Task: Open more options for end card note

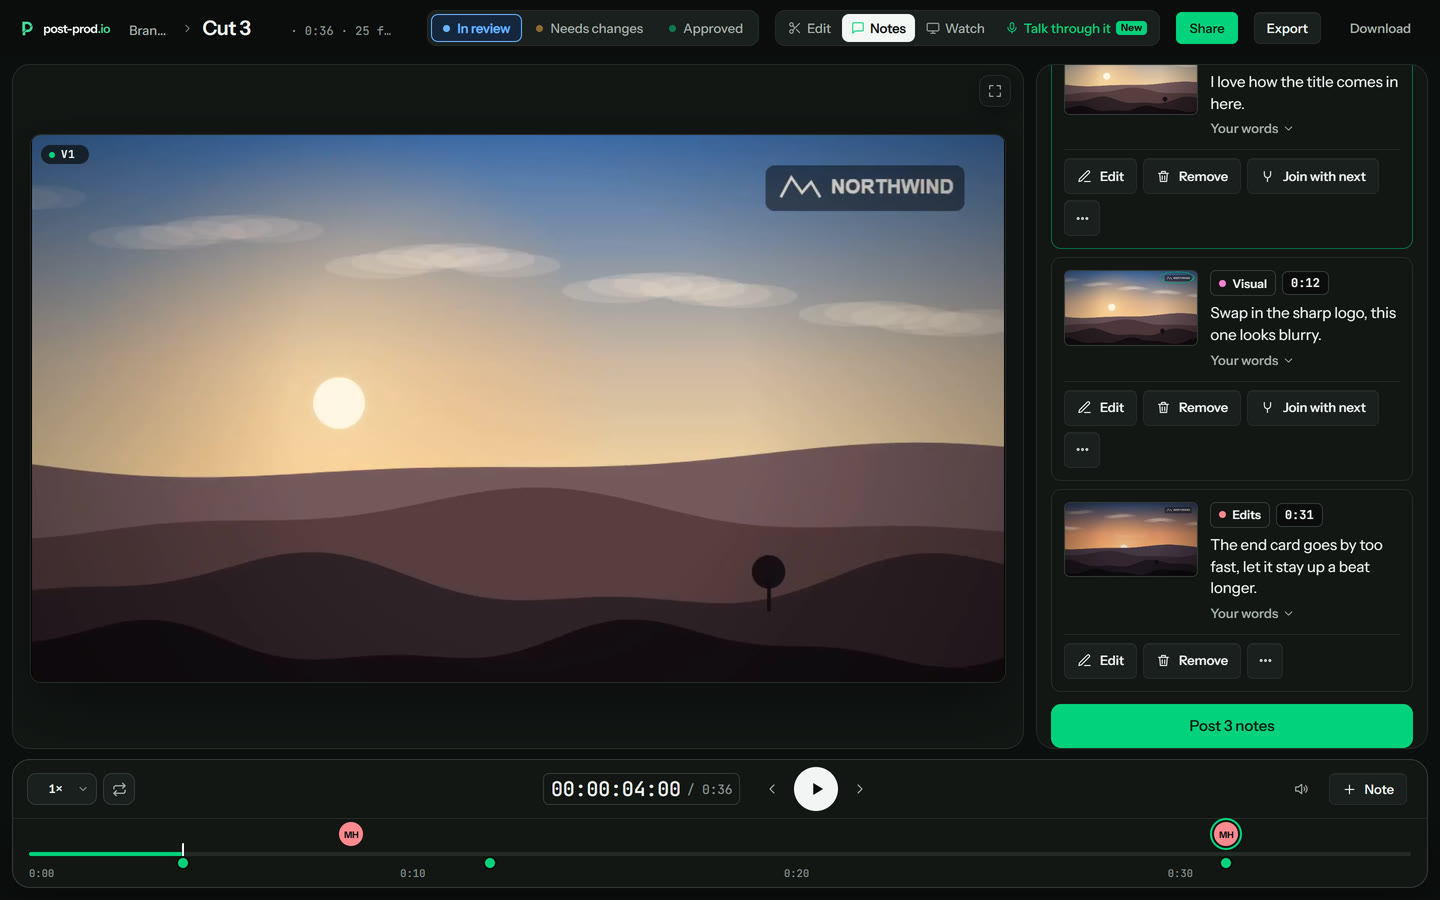Action: click(x=1265, y=661)
